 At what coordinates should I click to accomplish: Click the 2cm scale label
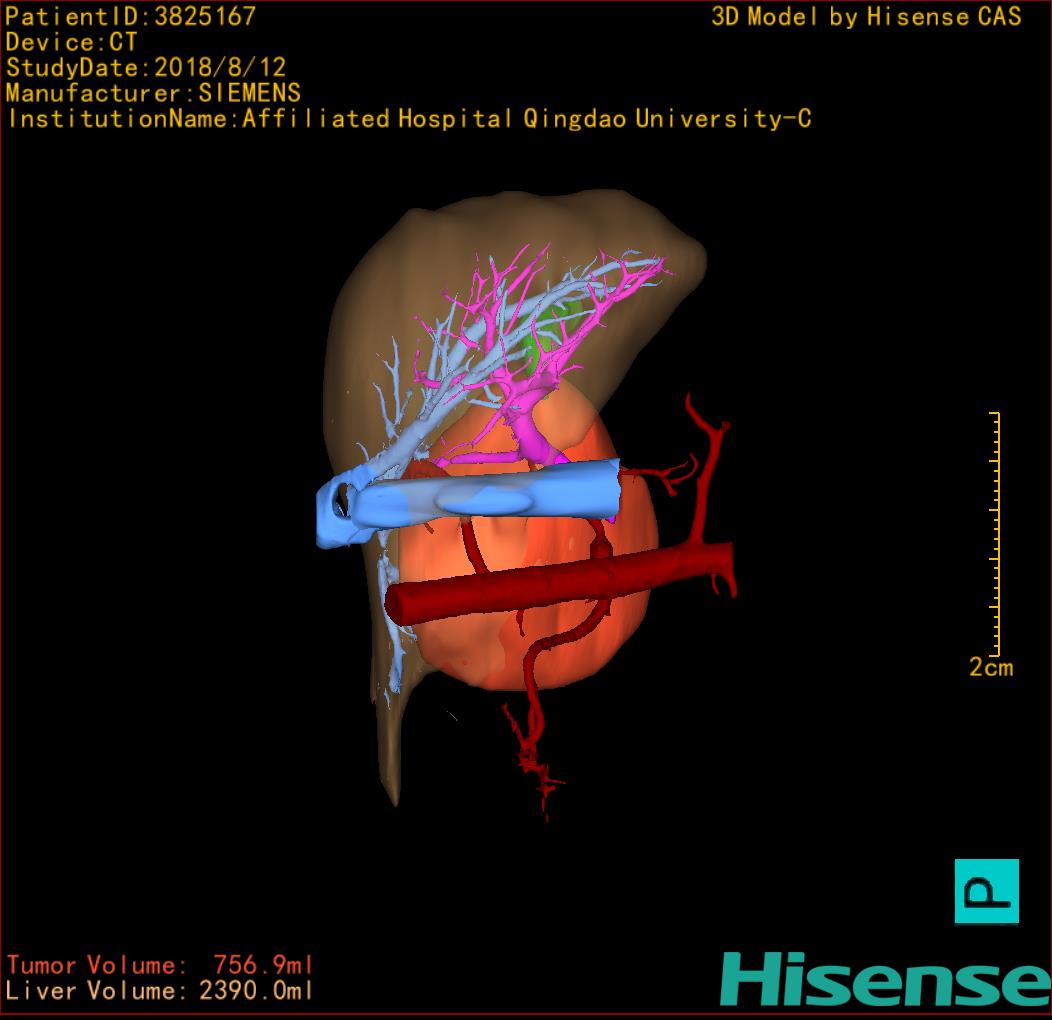[991, 667]
